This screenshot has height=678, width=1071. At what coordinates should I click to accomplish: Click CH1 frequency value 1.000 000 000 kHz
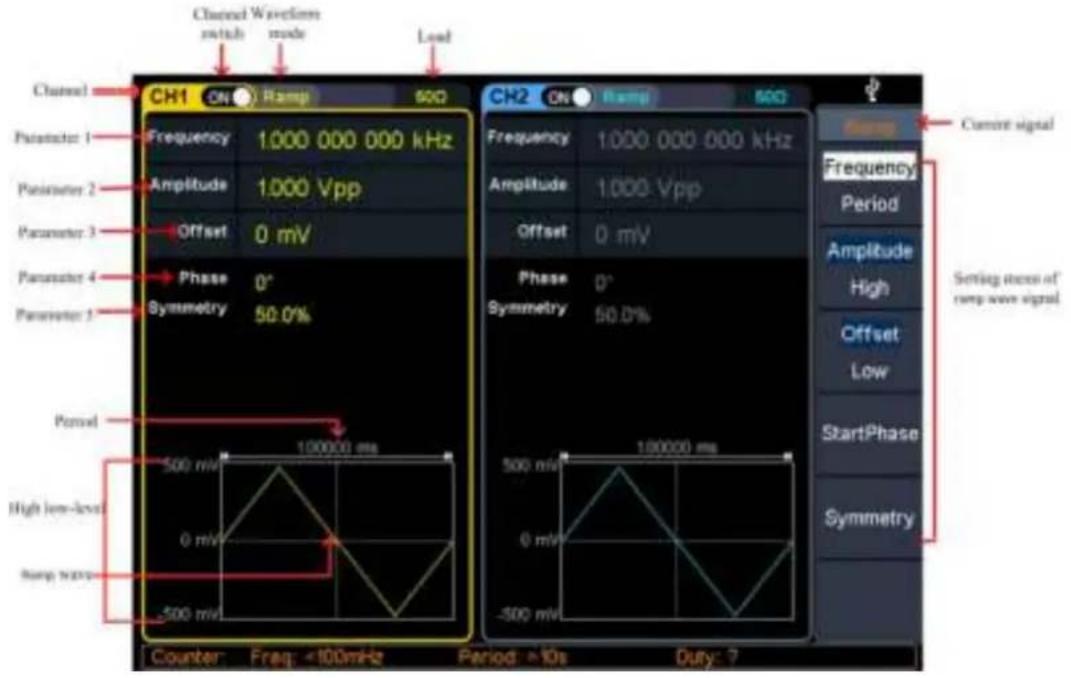coord(354,141)
